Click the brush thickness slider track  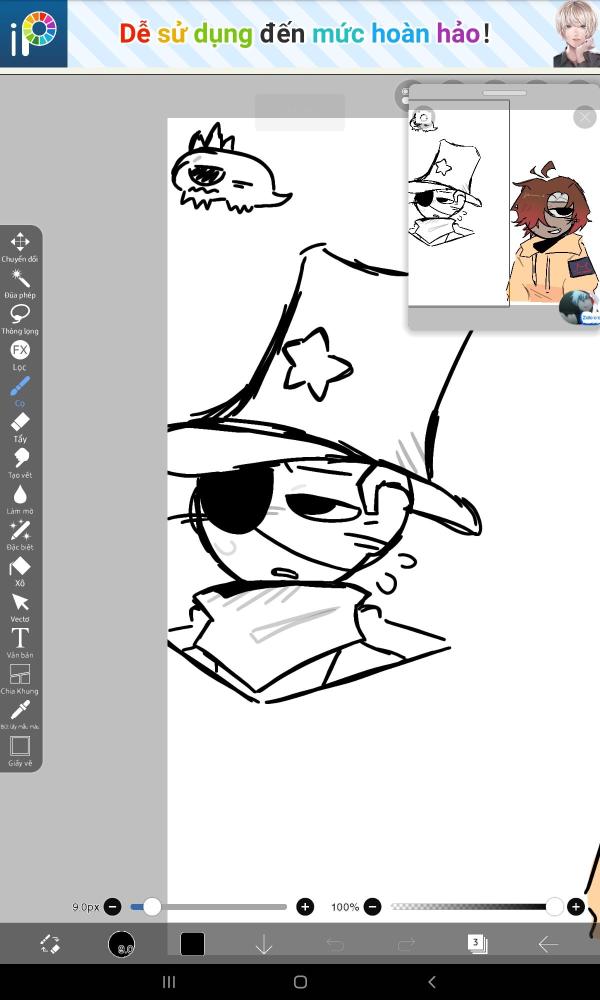pos(209,906)
